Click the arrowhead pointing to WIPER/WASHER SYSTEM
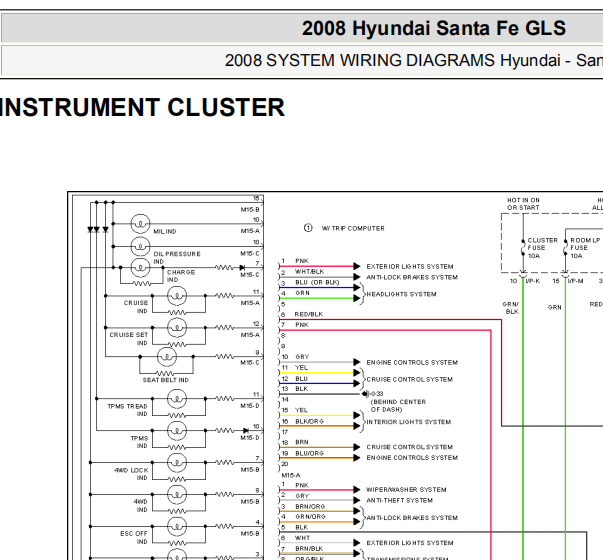Viewport: 603px width, 560px height. click(x=357, y=490)
